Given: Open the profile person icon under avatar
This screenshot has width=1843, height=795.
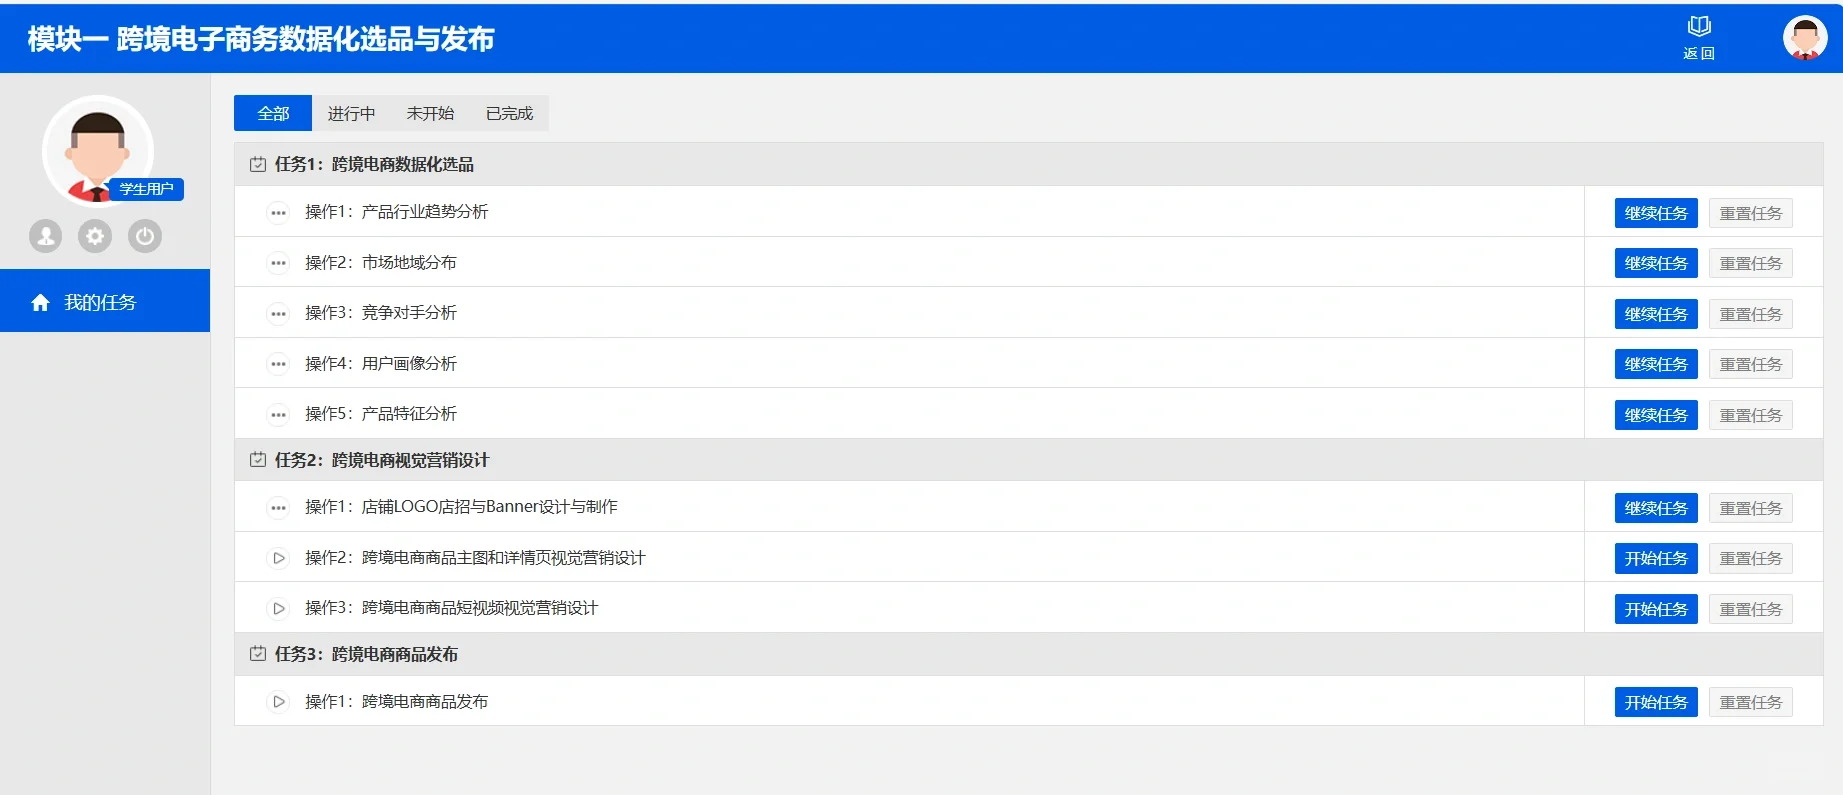Looking at the screenshot, I should [46, 236].
